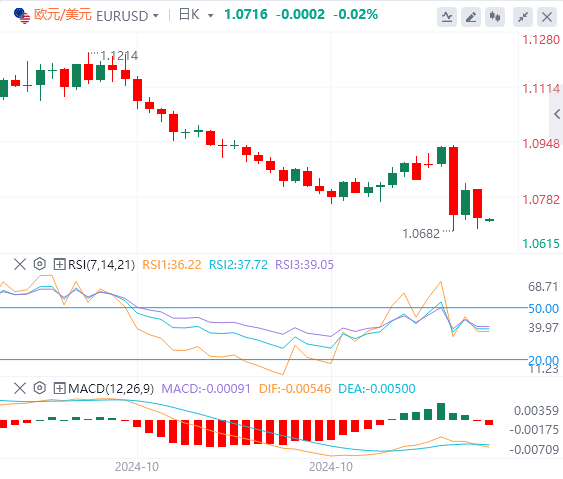Select the 1.0682 low price marker

(x=421, y=234)
